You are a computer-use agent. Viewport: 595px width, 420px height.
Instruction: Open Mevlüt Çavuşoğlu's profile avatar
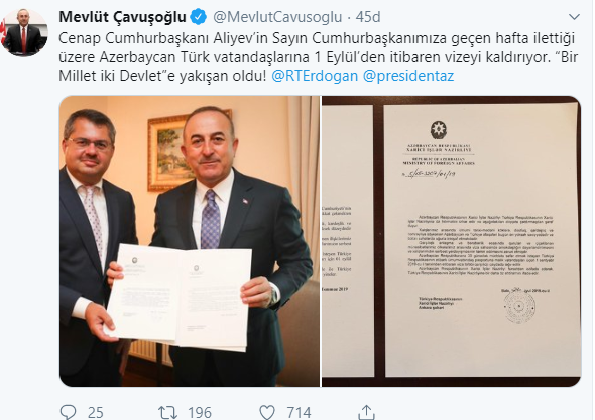[25, 32]
